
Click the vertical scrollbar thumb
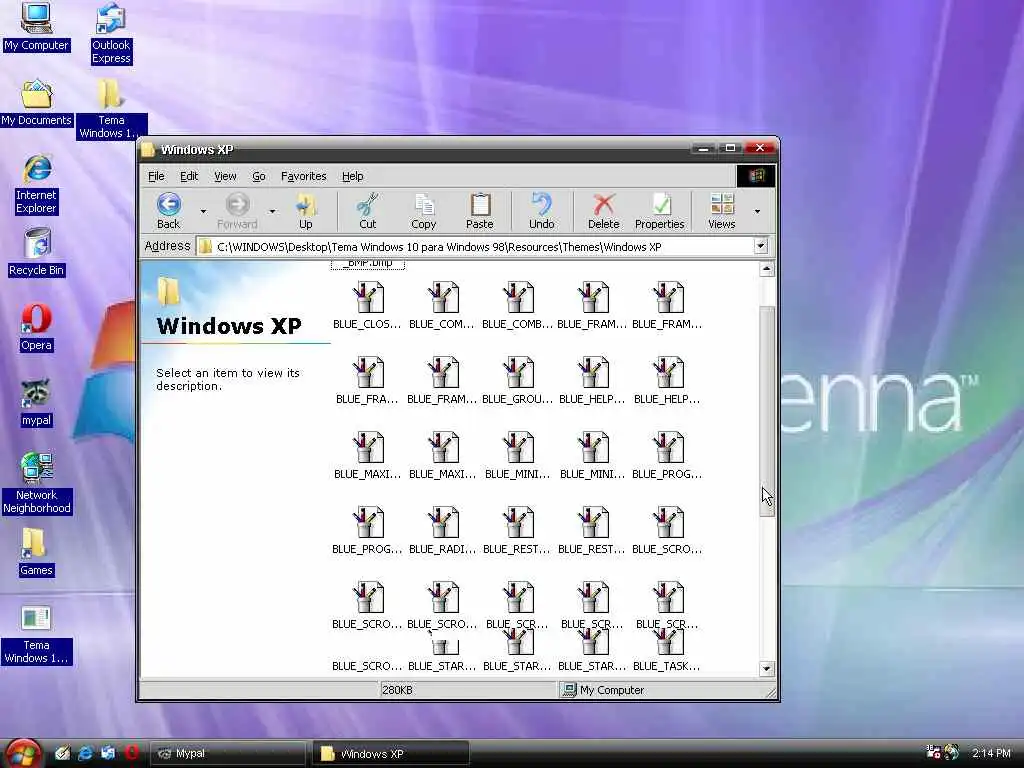[x=767, y=411]
